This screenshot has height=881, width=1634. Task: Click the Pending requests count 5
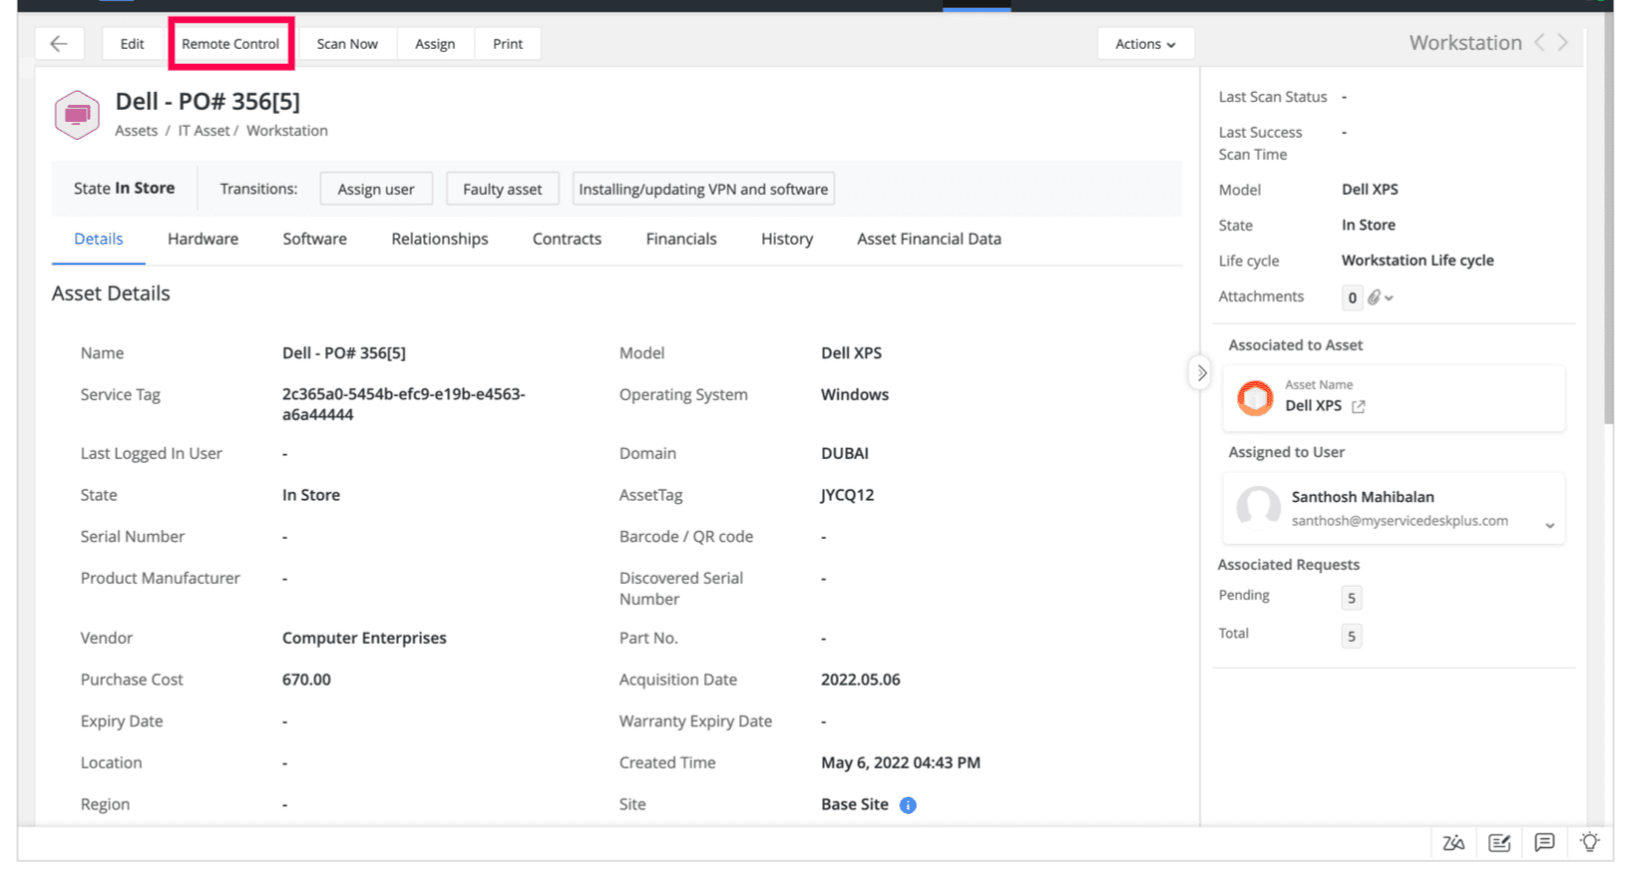click(1351, 598)
